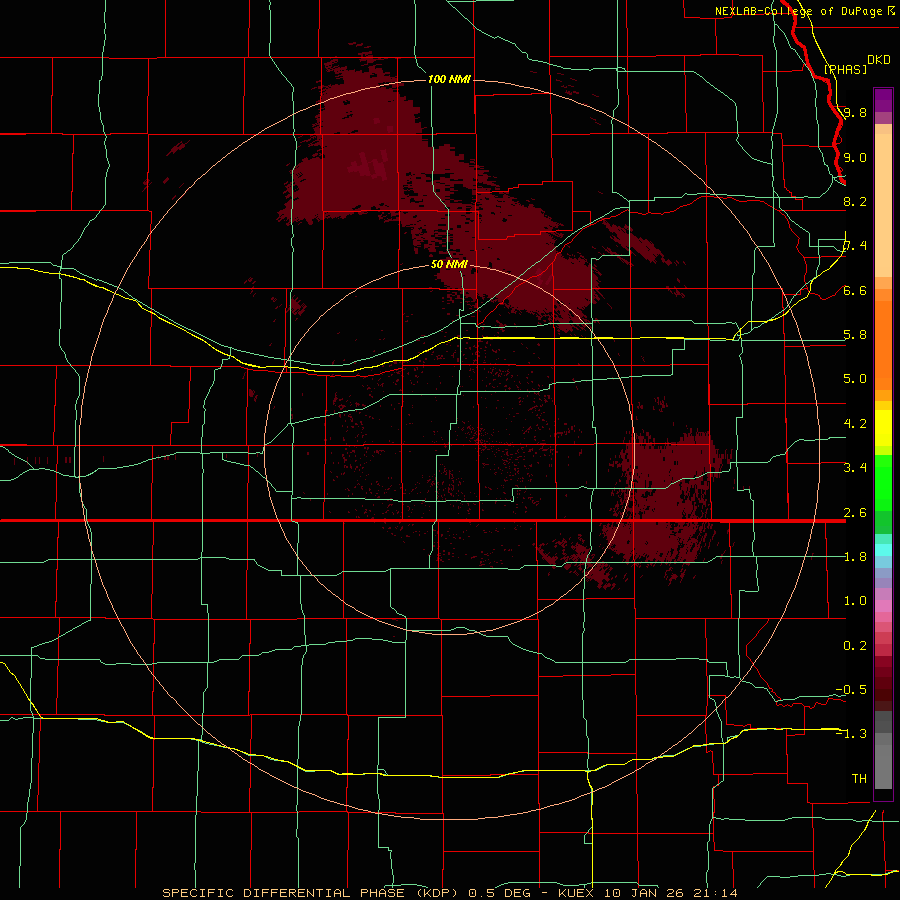The image size is (900, 900).
Task: Click the [PHAS] units label
Action: 845,70
